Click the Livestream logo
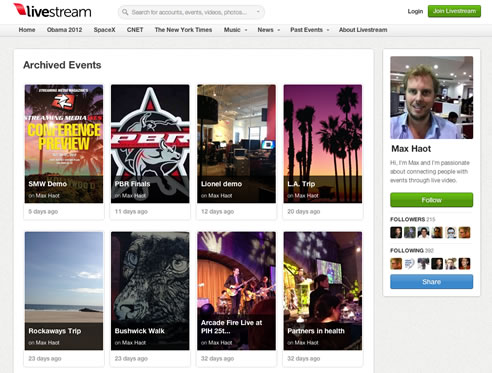The image size is (492, 373). click(52, 11)
